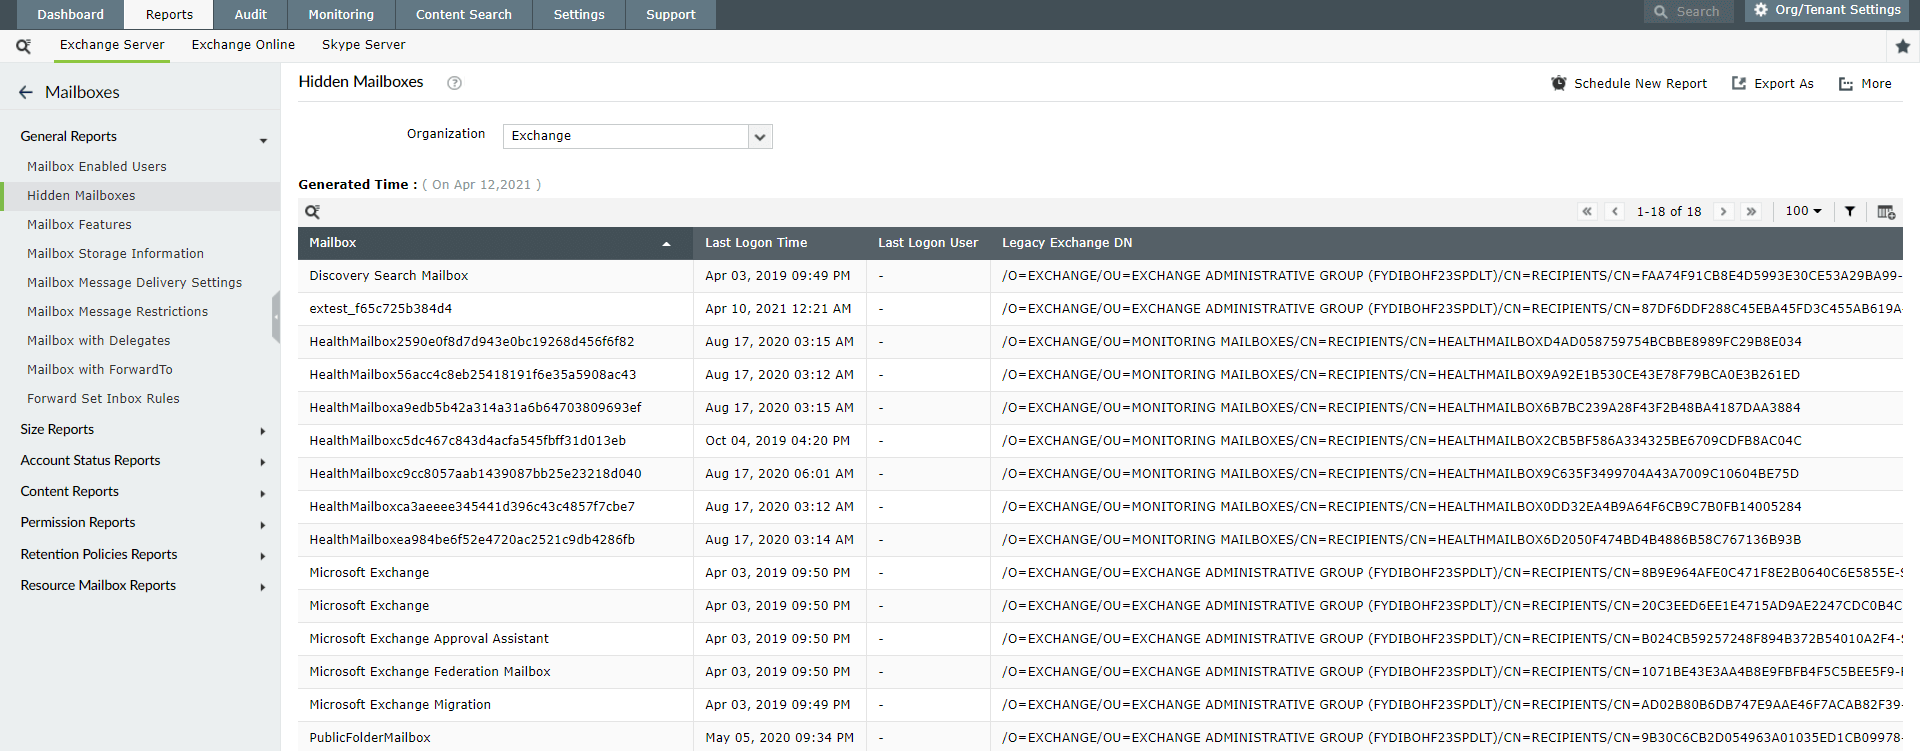Sort by Mailbox column arrow
The image size is (1920, 751).
(x=666, y=244)
